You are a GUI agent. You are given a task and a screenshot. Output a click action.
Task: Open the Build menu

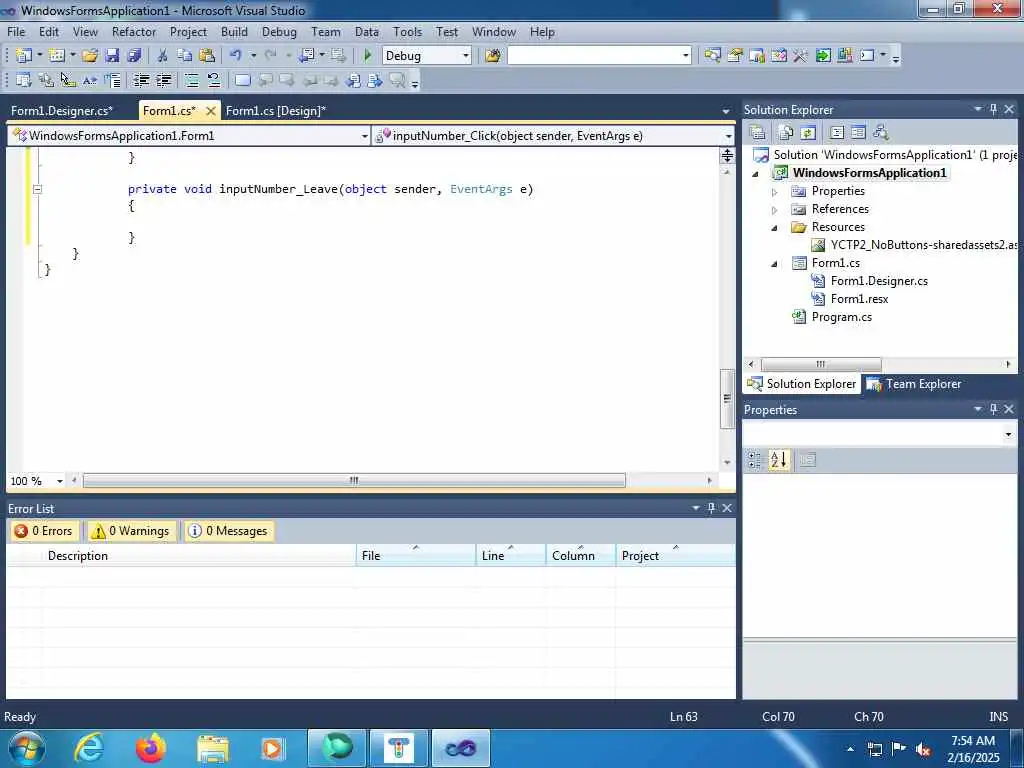click(x=234, y=32)
